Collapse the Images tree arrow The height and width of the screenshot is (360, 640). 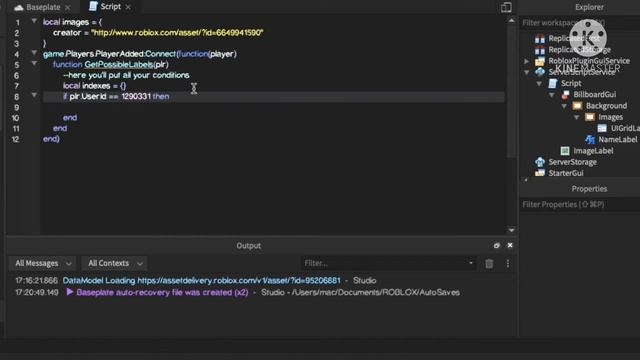pos(577,117)
